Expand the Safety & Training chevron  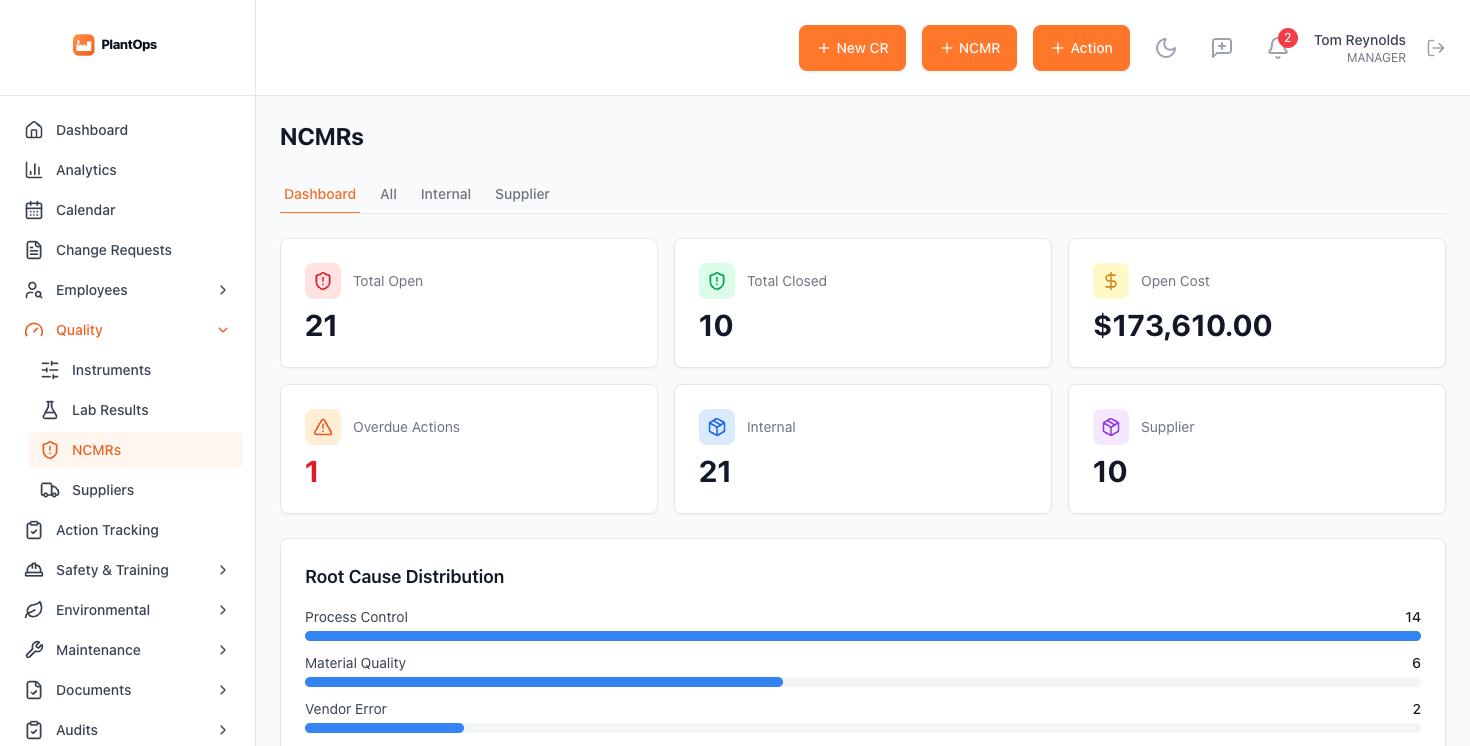click(x=223, y=570)
